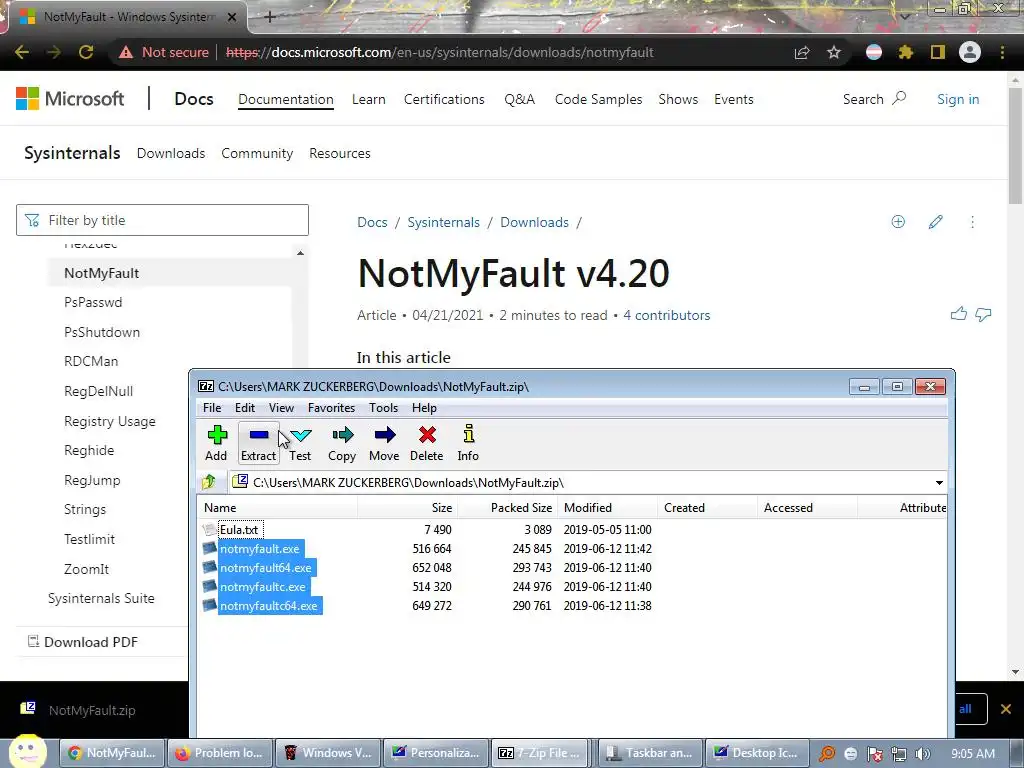
Task: Give the article a thumbs down
Action: [984, 315]
